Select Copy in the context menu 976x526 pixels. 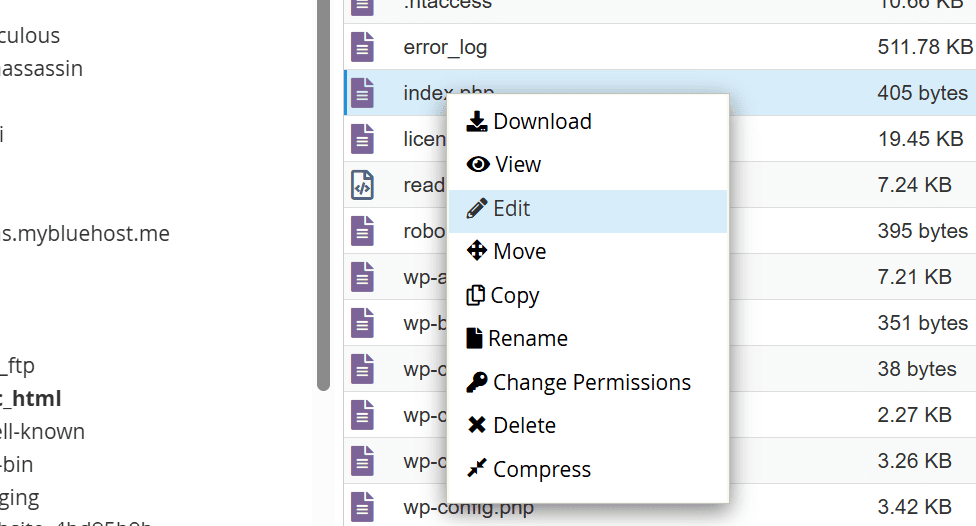click(x=588, y=295)
